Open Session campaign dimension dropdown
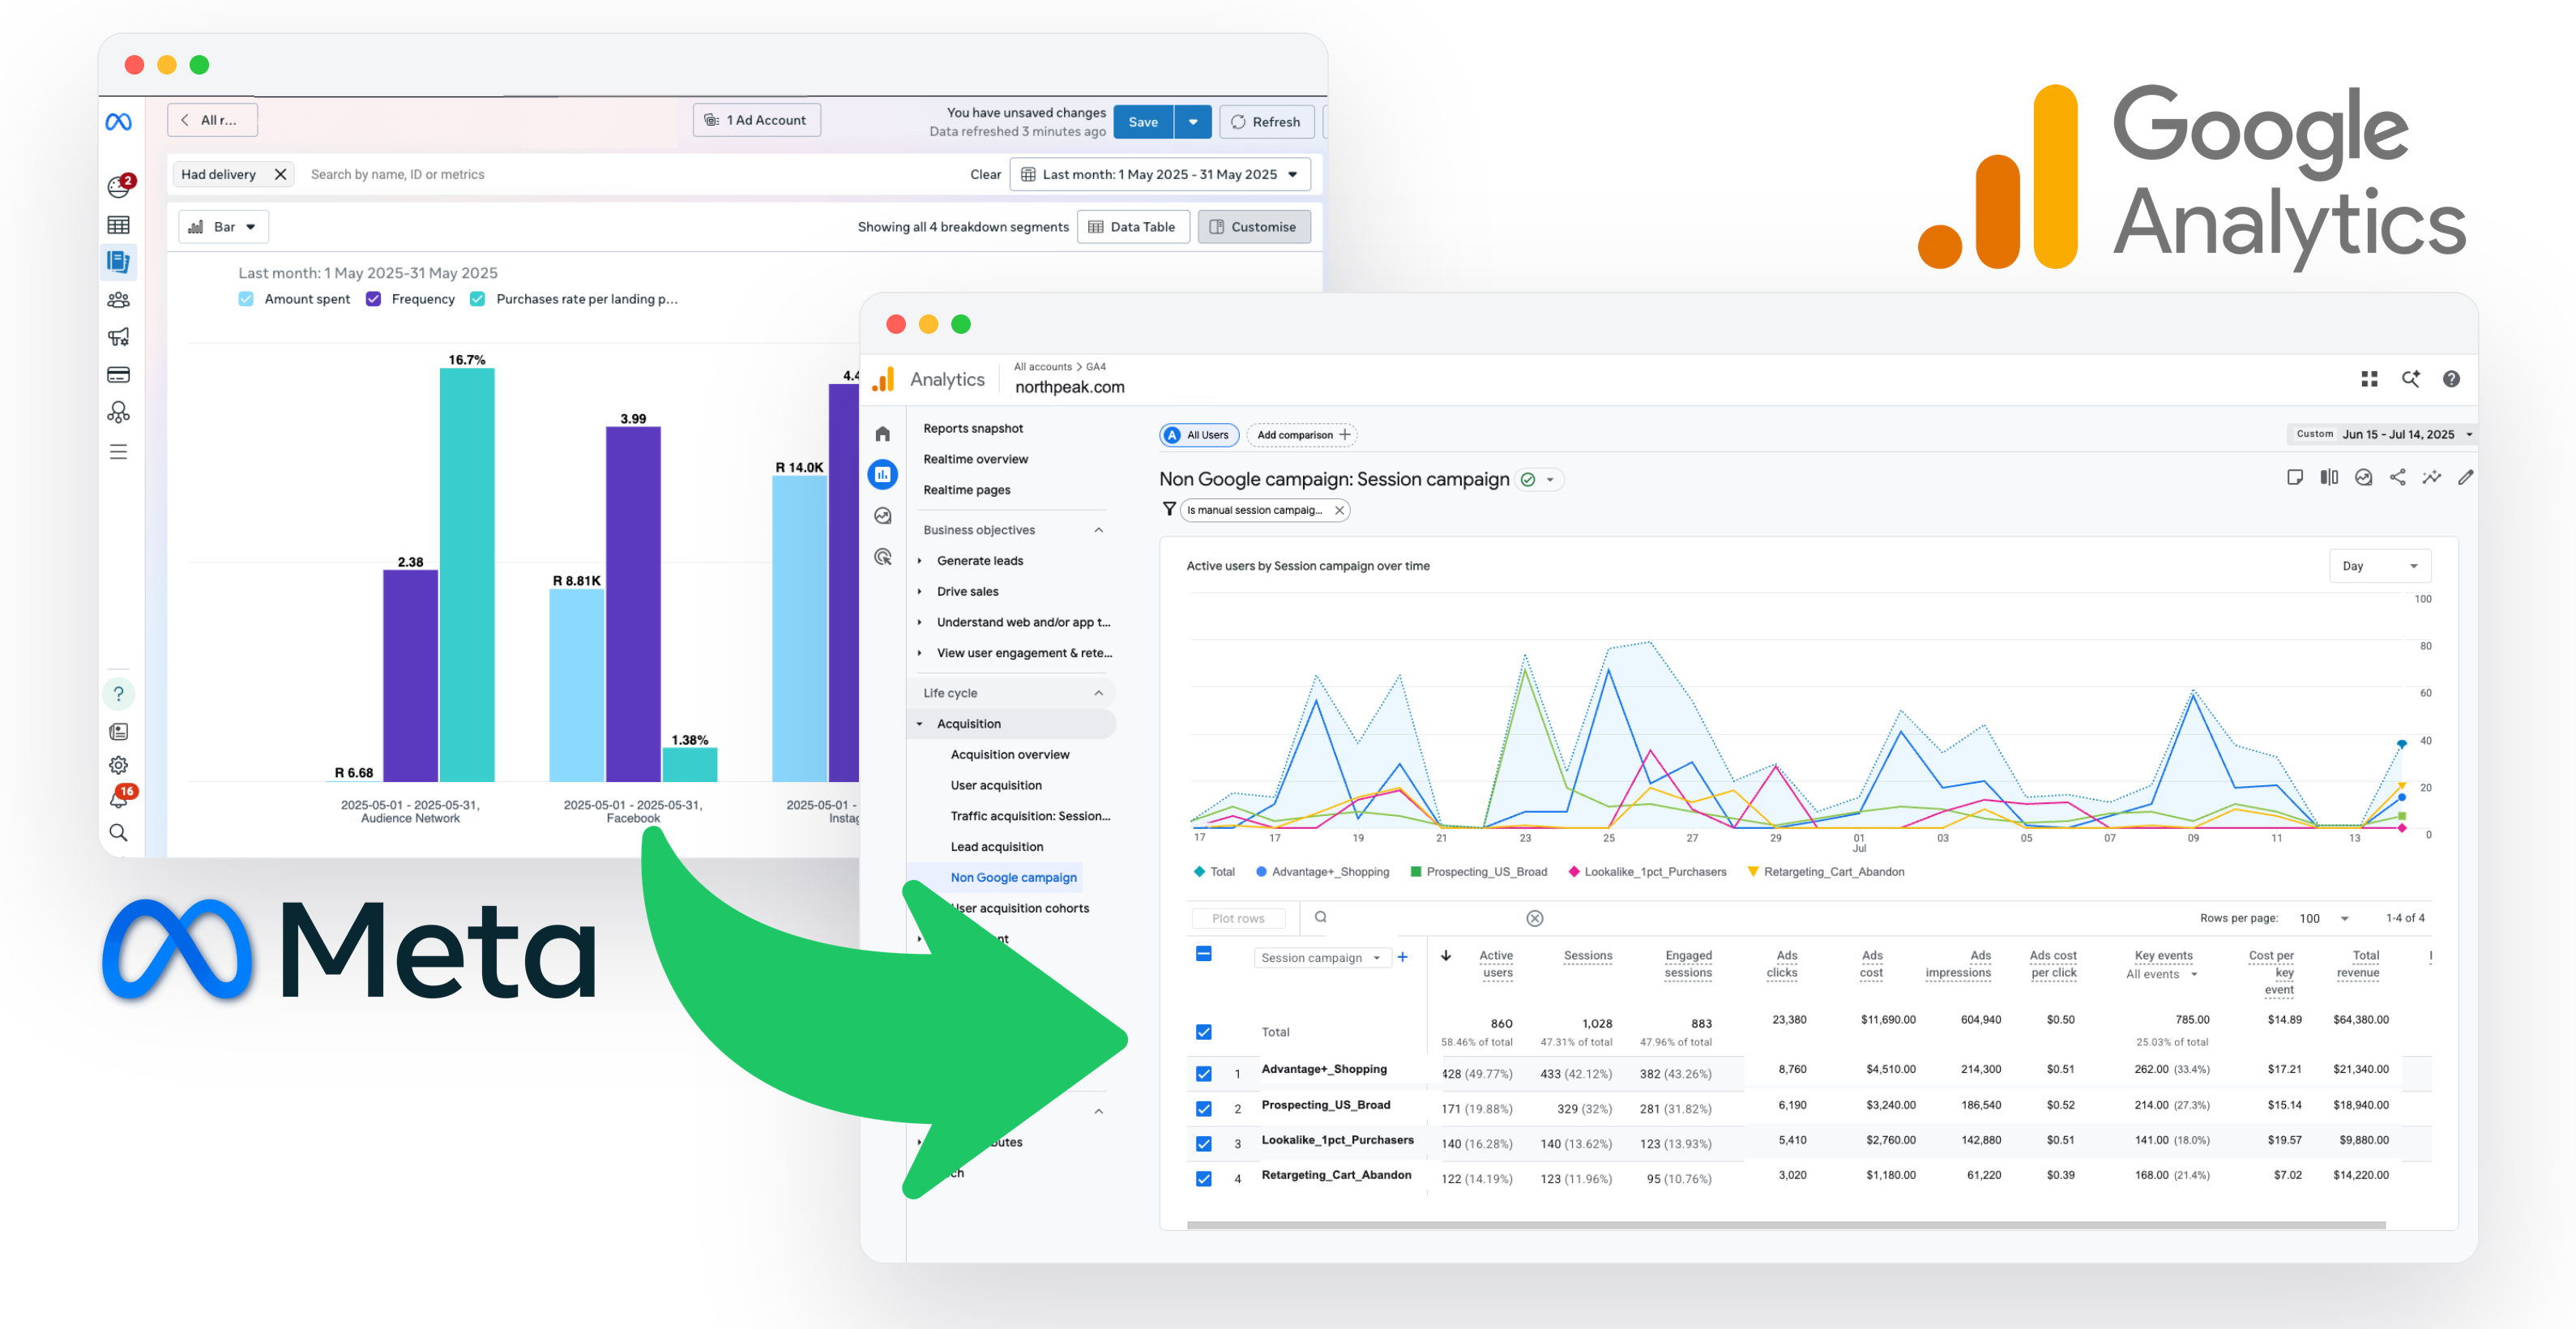 [x=1322, y=958]
